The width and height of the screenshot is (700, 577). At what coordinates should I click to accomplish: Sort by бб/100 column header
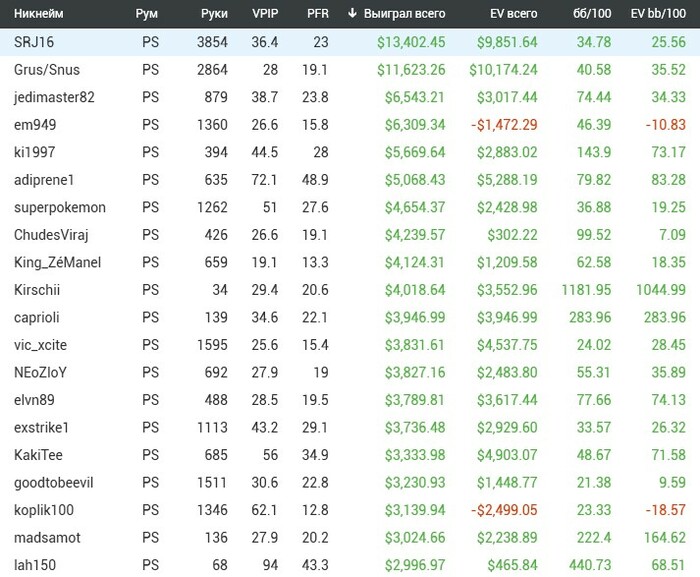(x=593, y=14)
